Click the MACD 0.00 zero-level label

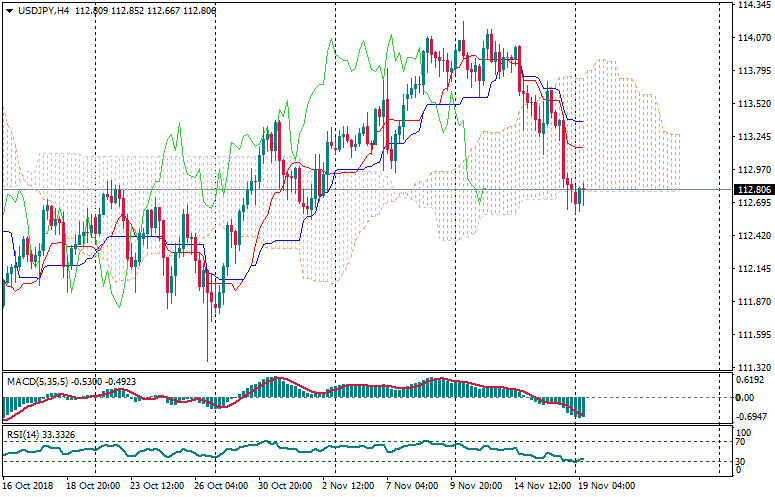(745, 396)
